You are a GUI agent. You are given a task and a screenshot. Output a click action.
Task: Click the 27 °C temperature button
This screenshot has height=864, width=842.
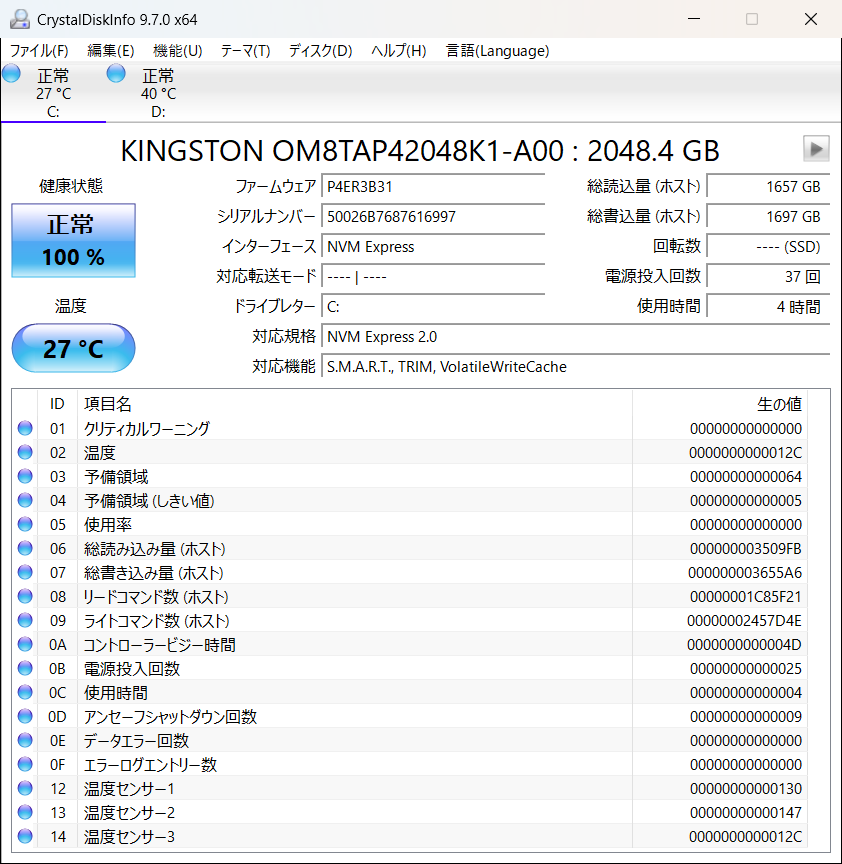(73, 348)
